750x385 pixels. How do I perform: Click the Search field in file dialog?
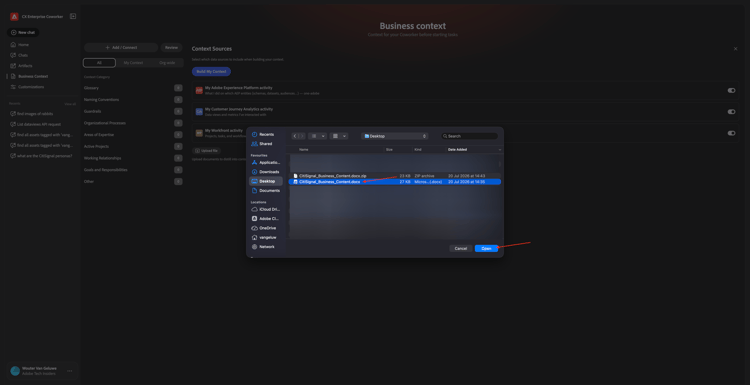coord(469,136)
